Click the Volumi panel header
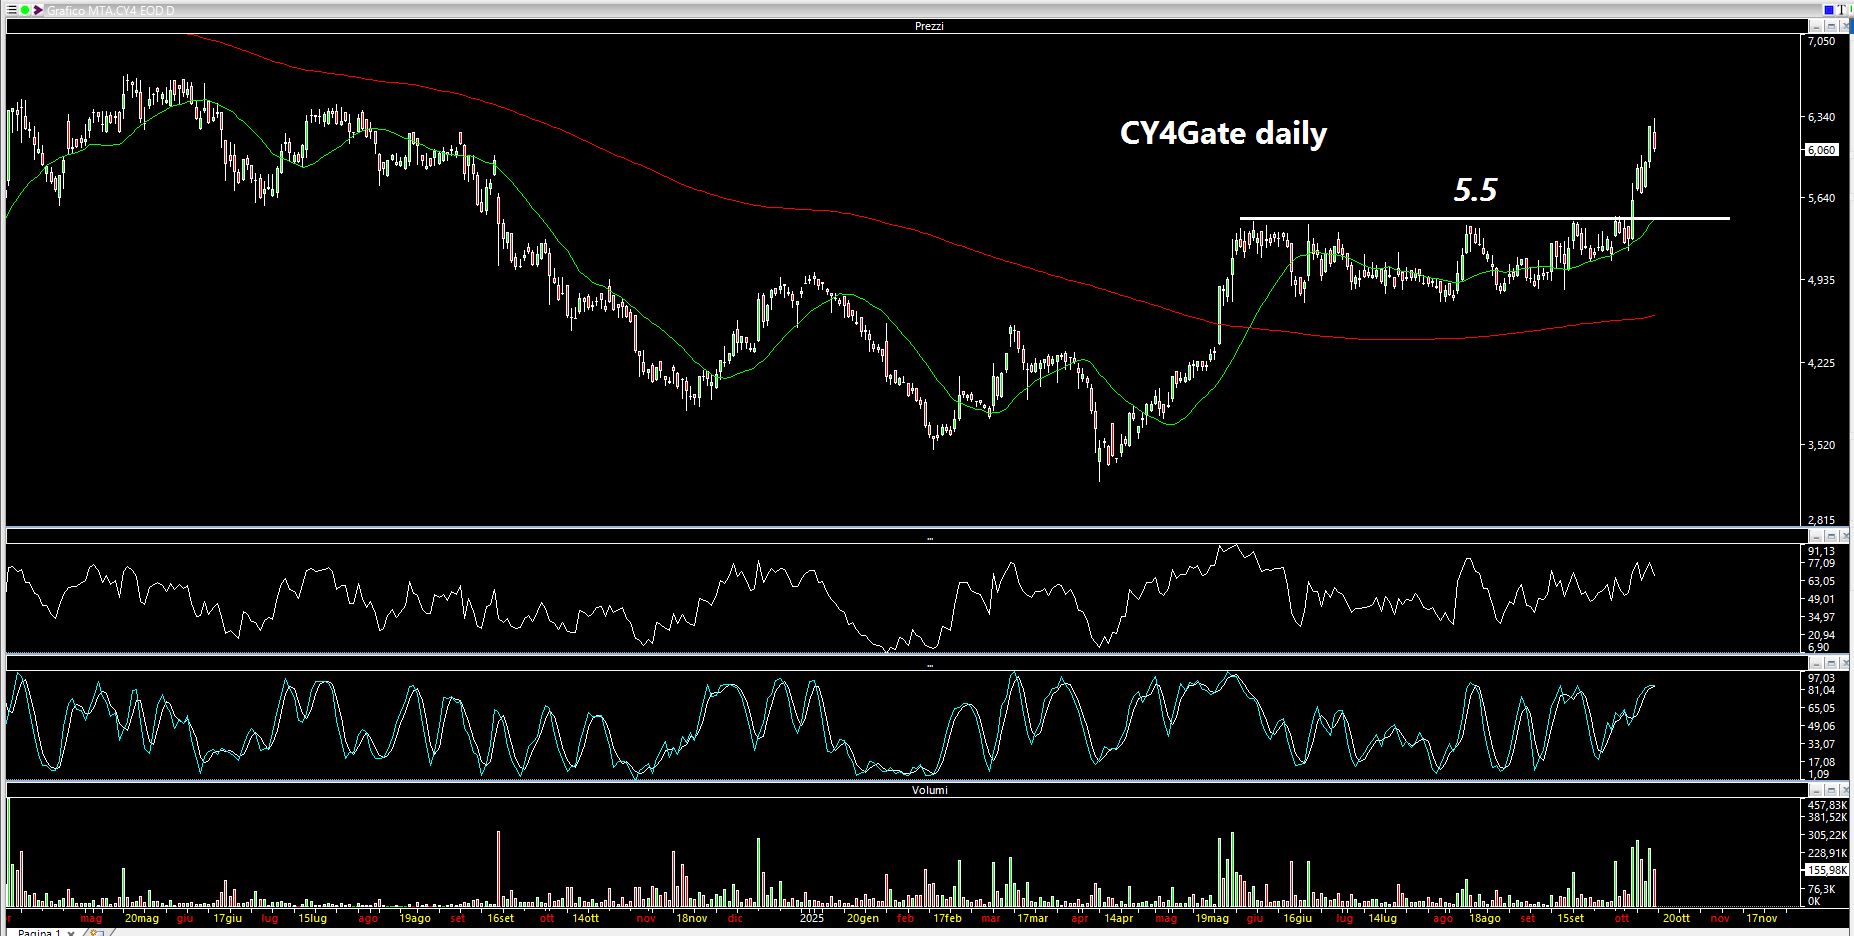1854x936 pixels. tap(929, 790)
